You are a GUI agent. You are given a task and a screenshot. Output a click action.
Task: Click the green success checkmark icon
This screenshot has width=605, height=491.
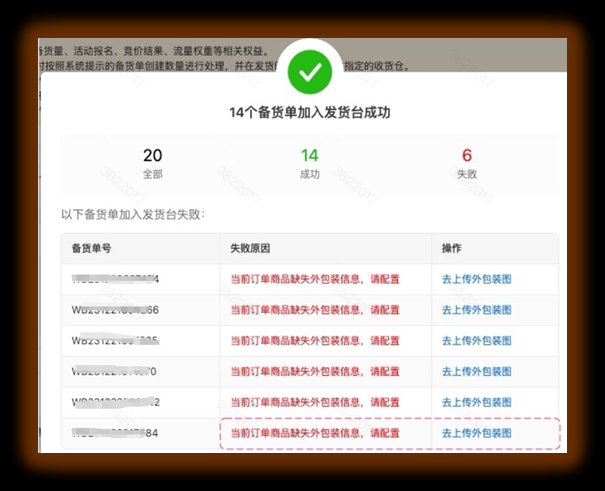pos(309,72)
